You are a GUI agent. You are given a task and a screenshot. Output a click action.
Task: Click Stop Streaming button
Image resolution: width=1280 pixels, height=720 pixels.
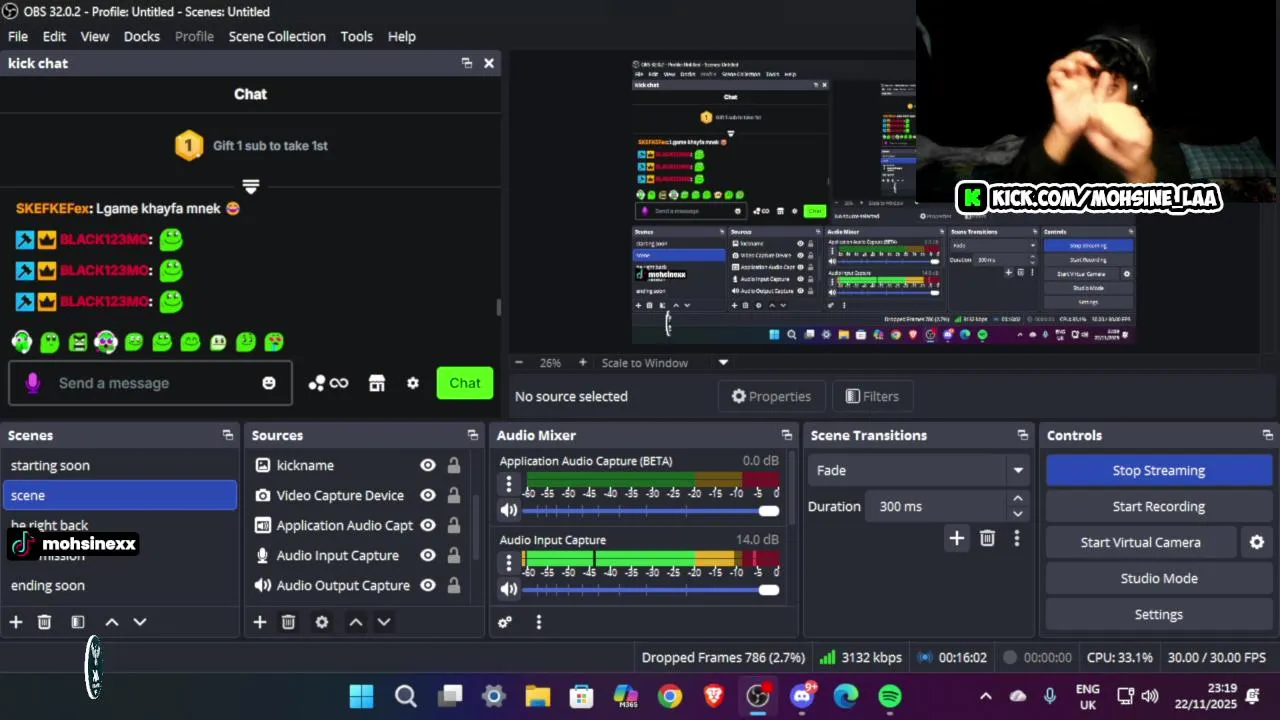click(1158, 470)
